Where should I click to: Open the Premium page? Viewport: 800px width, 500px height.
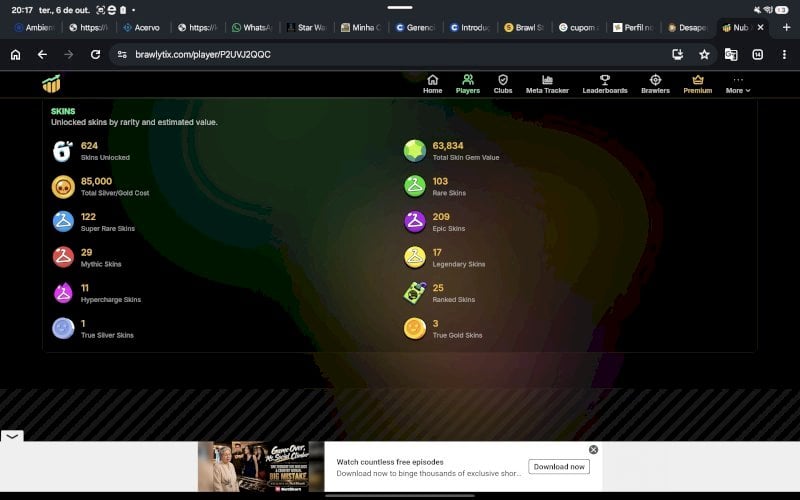click(x=697, y=84)
